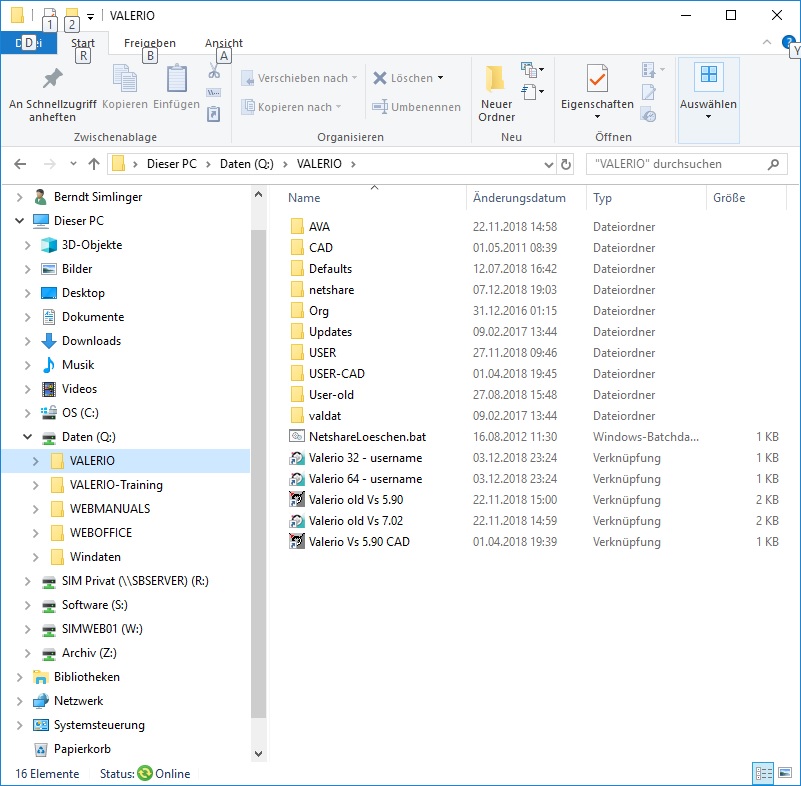Click the refresh icon in address bar

[566, 164]
